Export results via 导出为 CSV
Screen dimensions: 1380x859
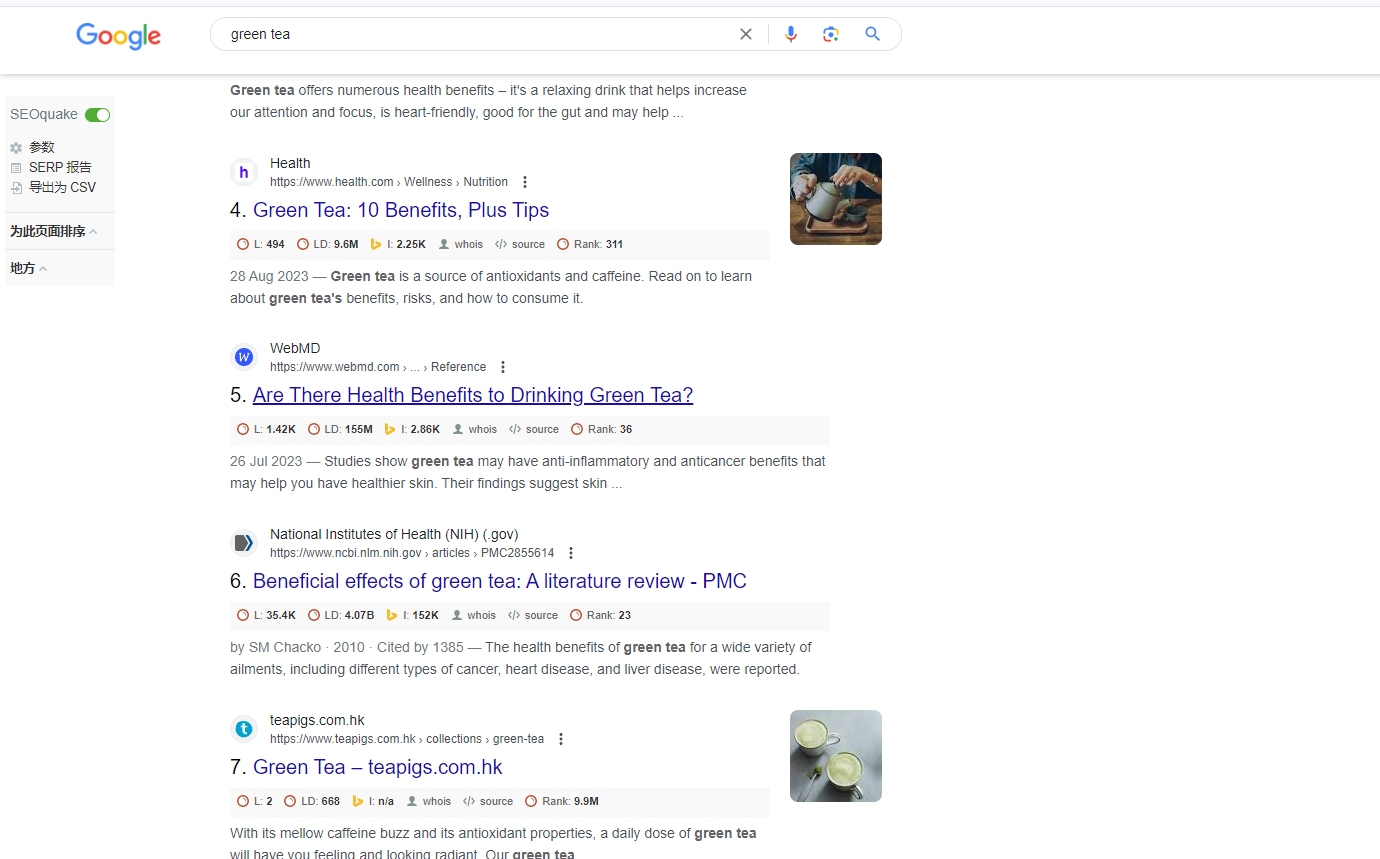tap(61, 187)
